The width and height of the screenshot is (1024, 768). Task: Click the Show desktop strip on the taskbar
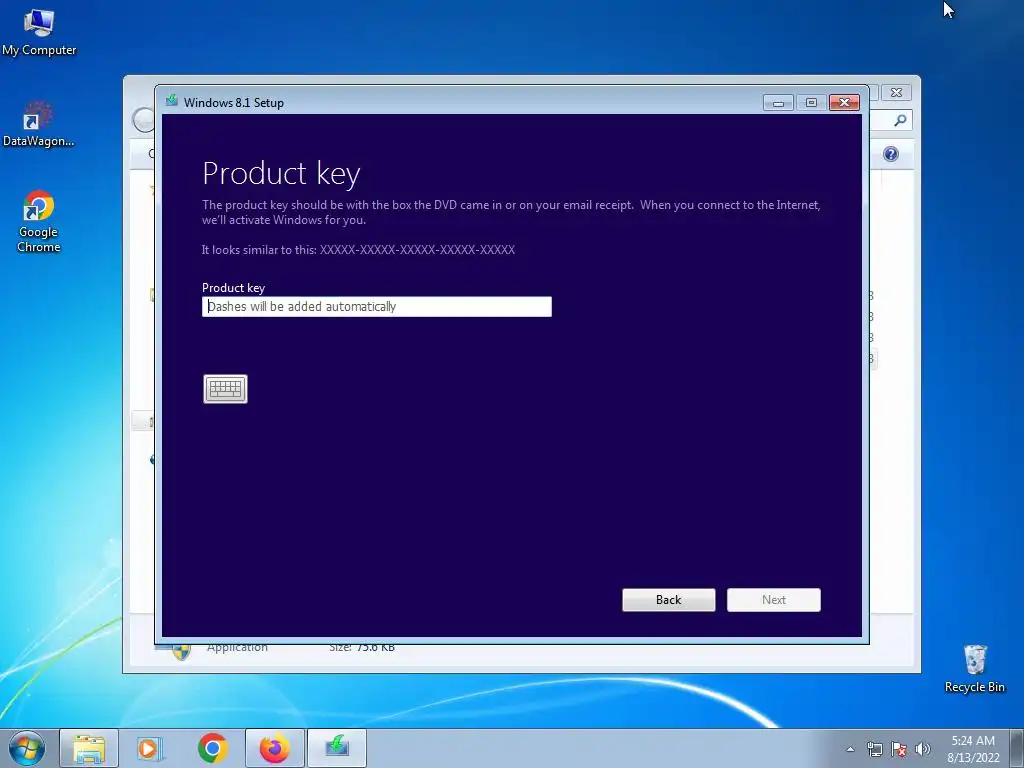click(x=1017, y=748)
